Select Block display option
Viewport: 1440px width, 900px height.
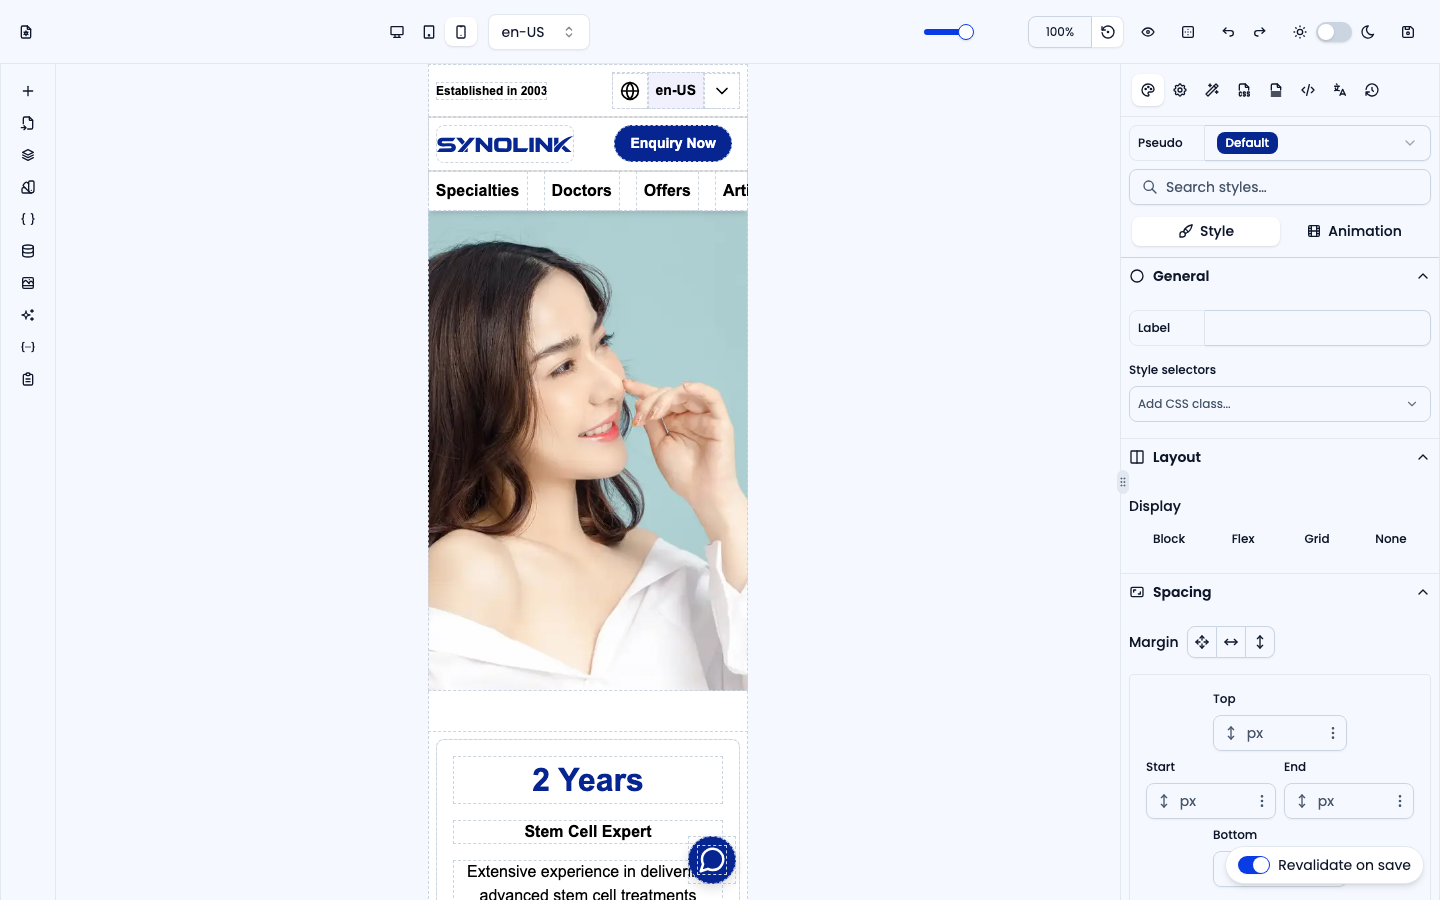[1169, 539]
